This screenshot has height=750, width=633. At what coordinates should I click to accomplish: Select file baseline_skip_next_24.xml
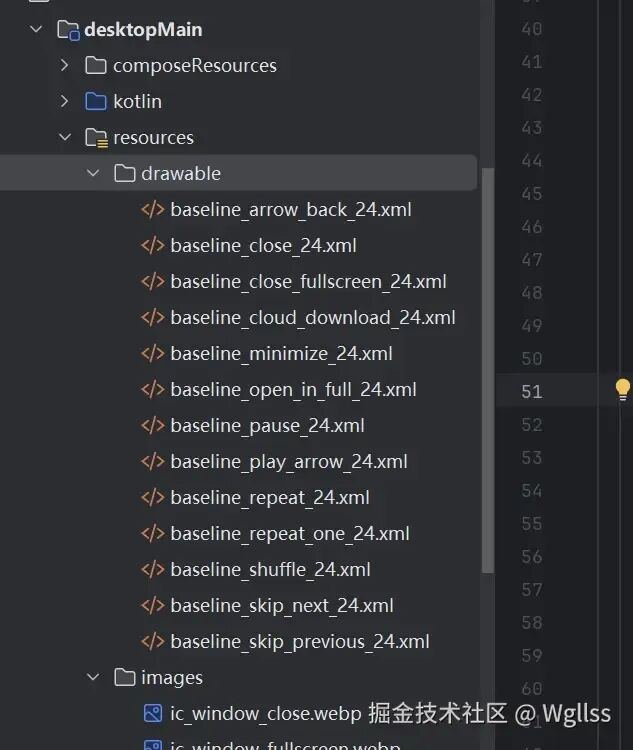click(x=282, y=606)
